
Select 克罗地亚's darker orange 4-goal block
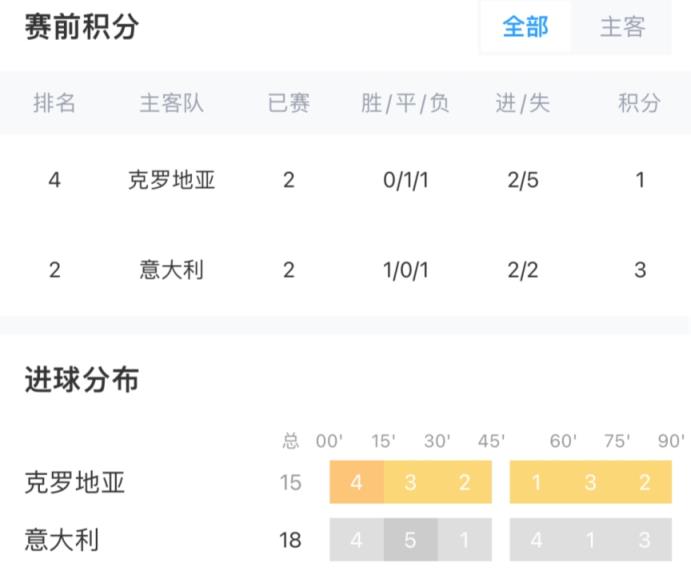coord(357,483)
